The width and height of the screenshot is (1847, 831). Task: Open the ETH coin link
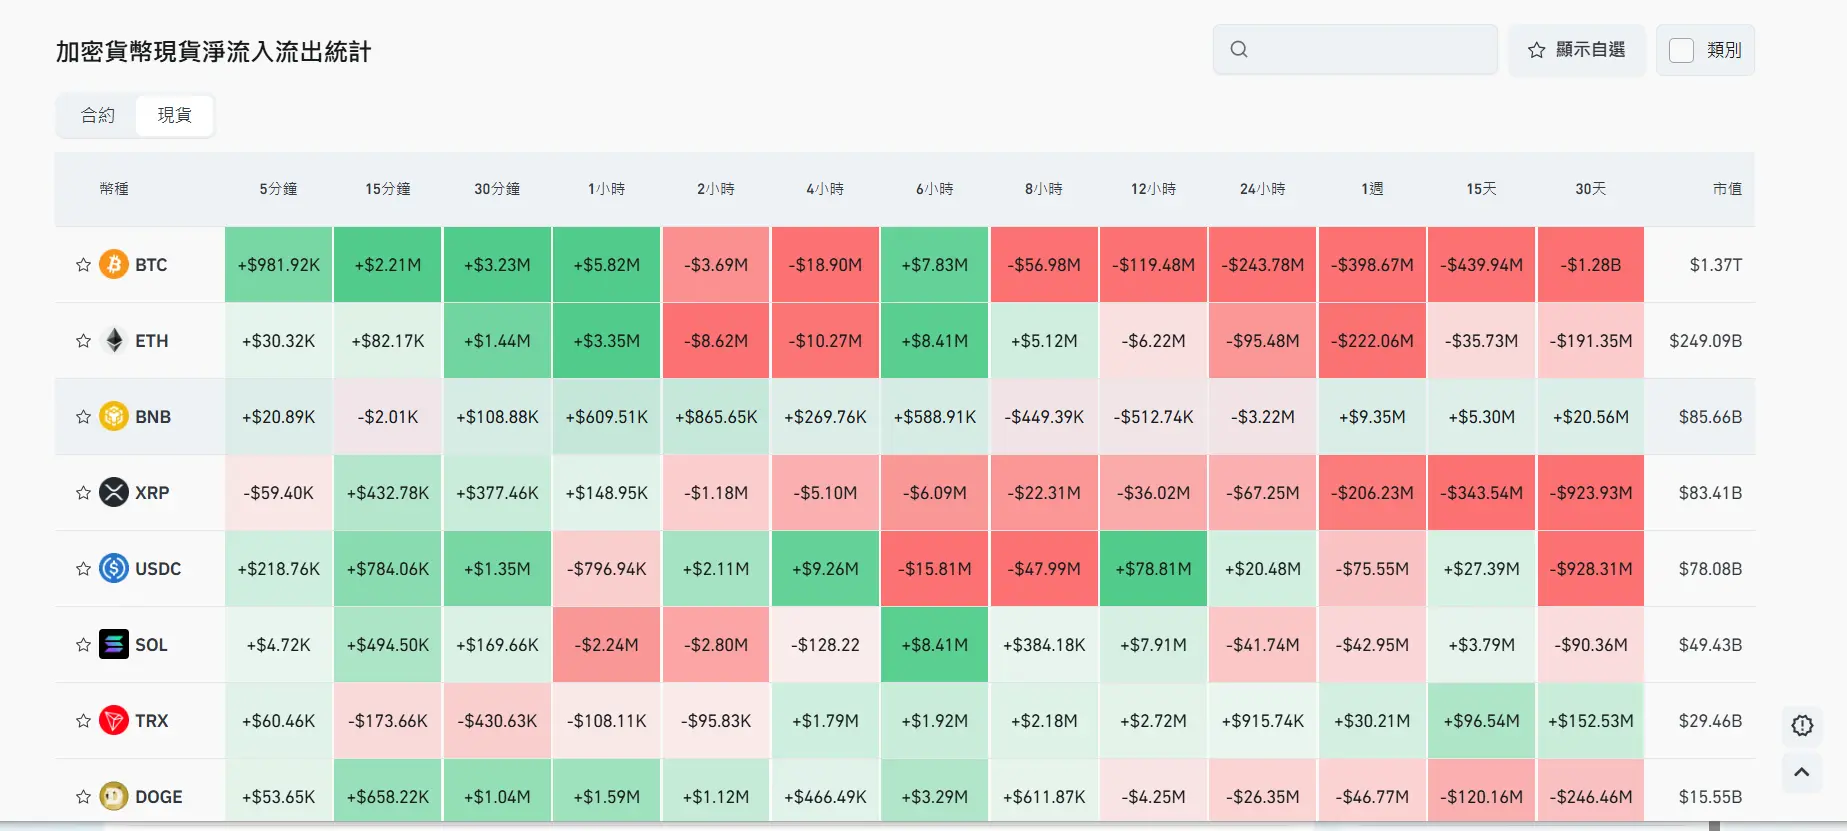coord(152,341)
